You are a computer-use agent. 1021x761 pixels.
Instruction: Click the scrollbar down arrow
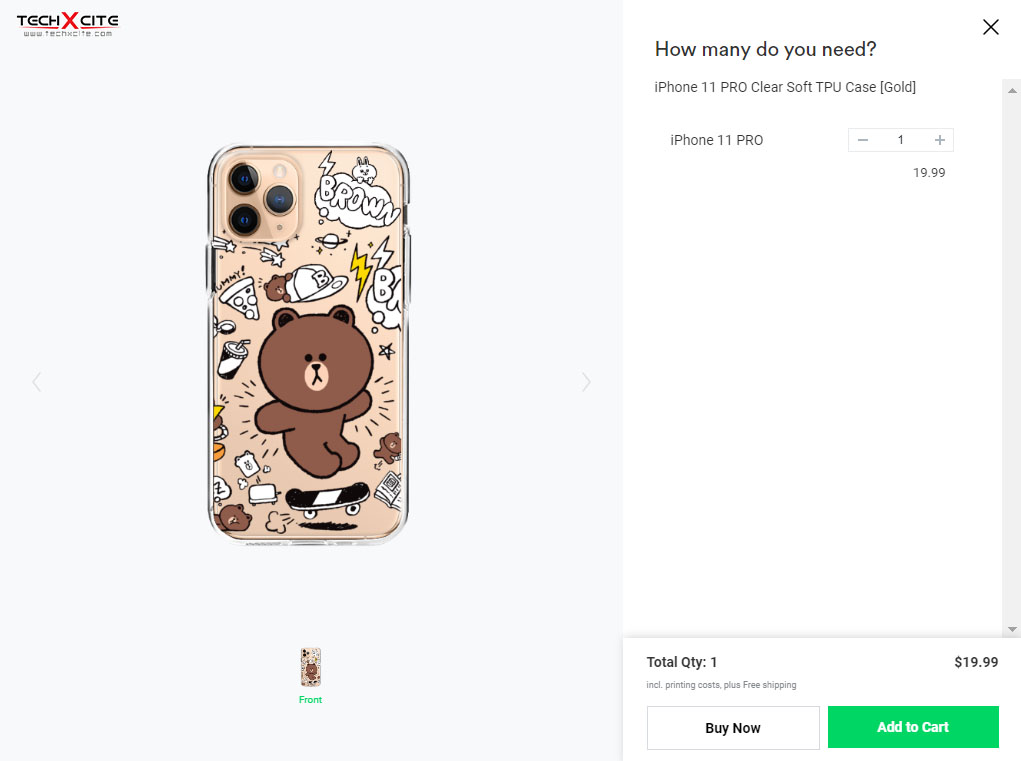coord(1012,629)
